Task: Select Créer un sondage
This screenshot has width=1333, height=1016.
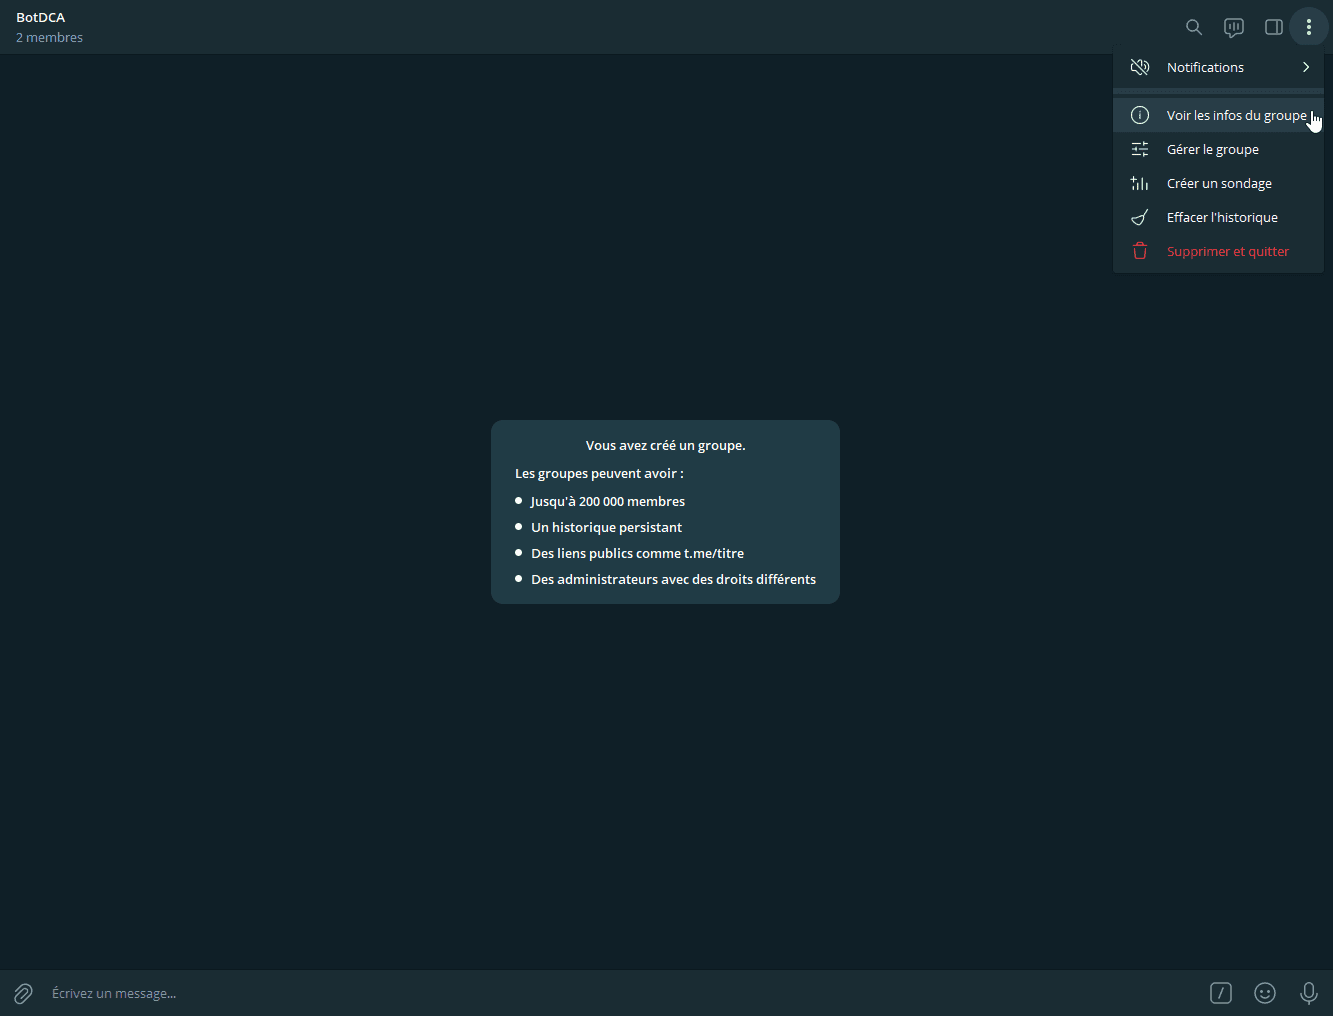Action: coord(1219,183)
